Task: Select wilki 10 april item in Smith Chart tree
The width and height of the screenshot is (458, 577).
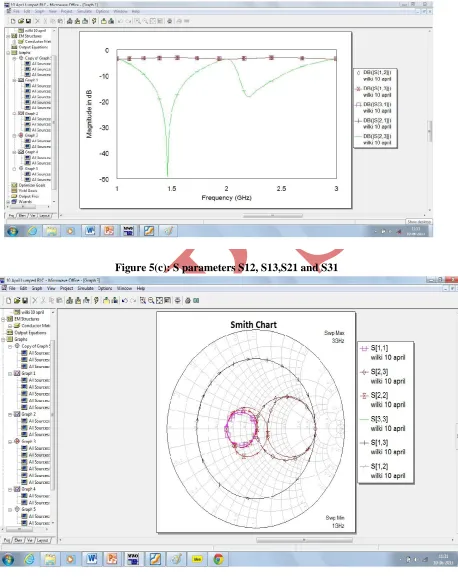Action: tap(32, 312)
